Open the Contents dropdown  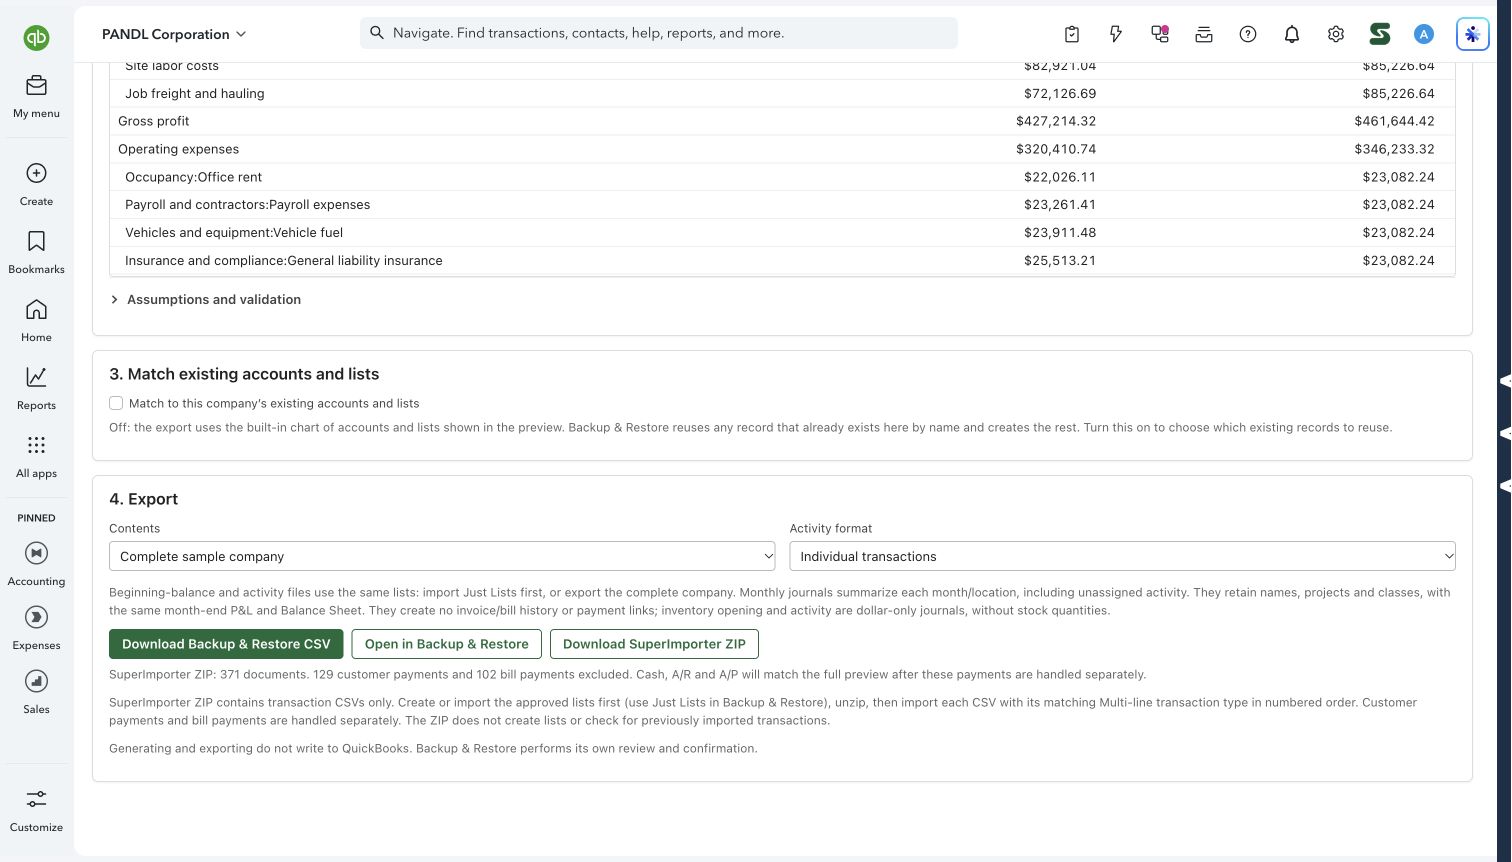click(442, 556)
